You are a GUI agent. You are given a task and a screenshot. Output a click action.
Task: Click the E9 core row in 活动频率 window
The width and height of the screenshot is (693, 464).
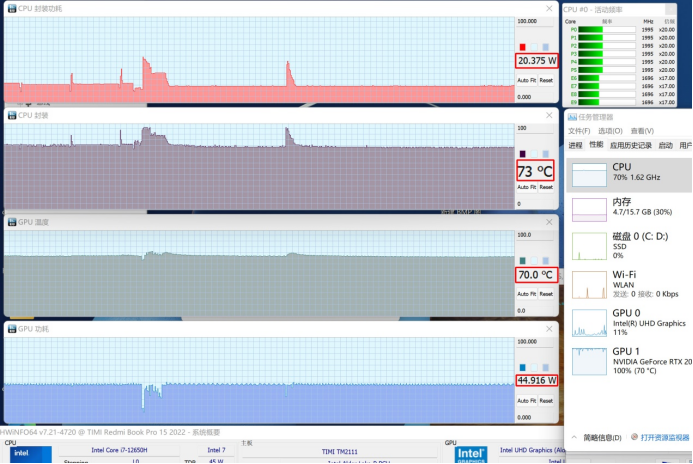[x=622, y=102]
